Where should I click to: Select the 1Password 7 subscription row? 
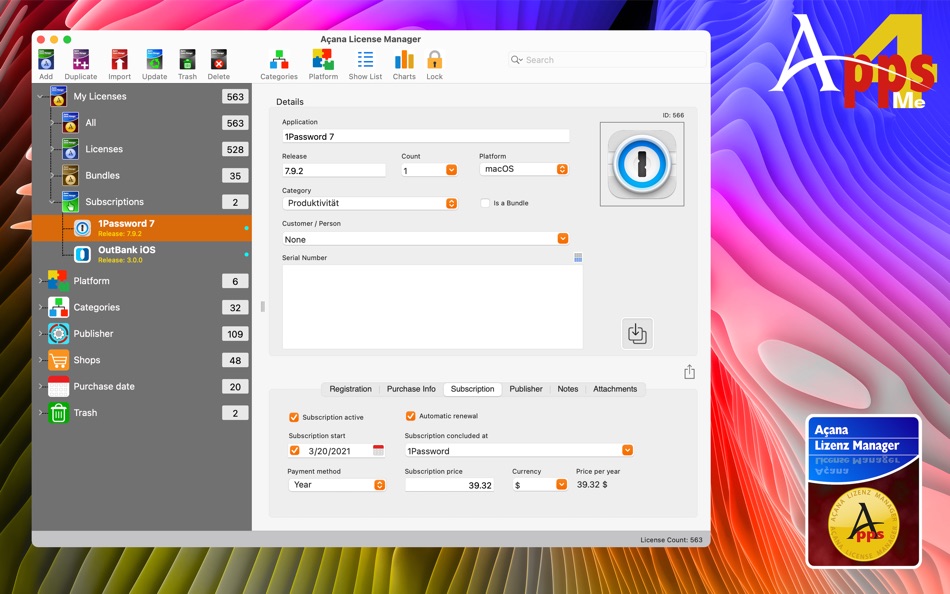[142, 228]
